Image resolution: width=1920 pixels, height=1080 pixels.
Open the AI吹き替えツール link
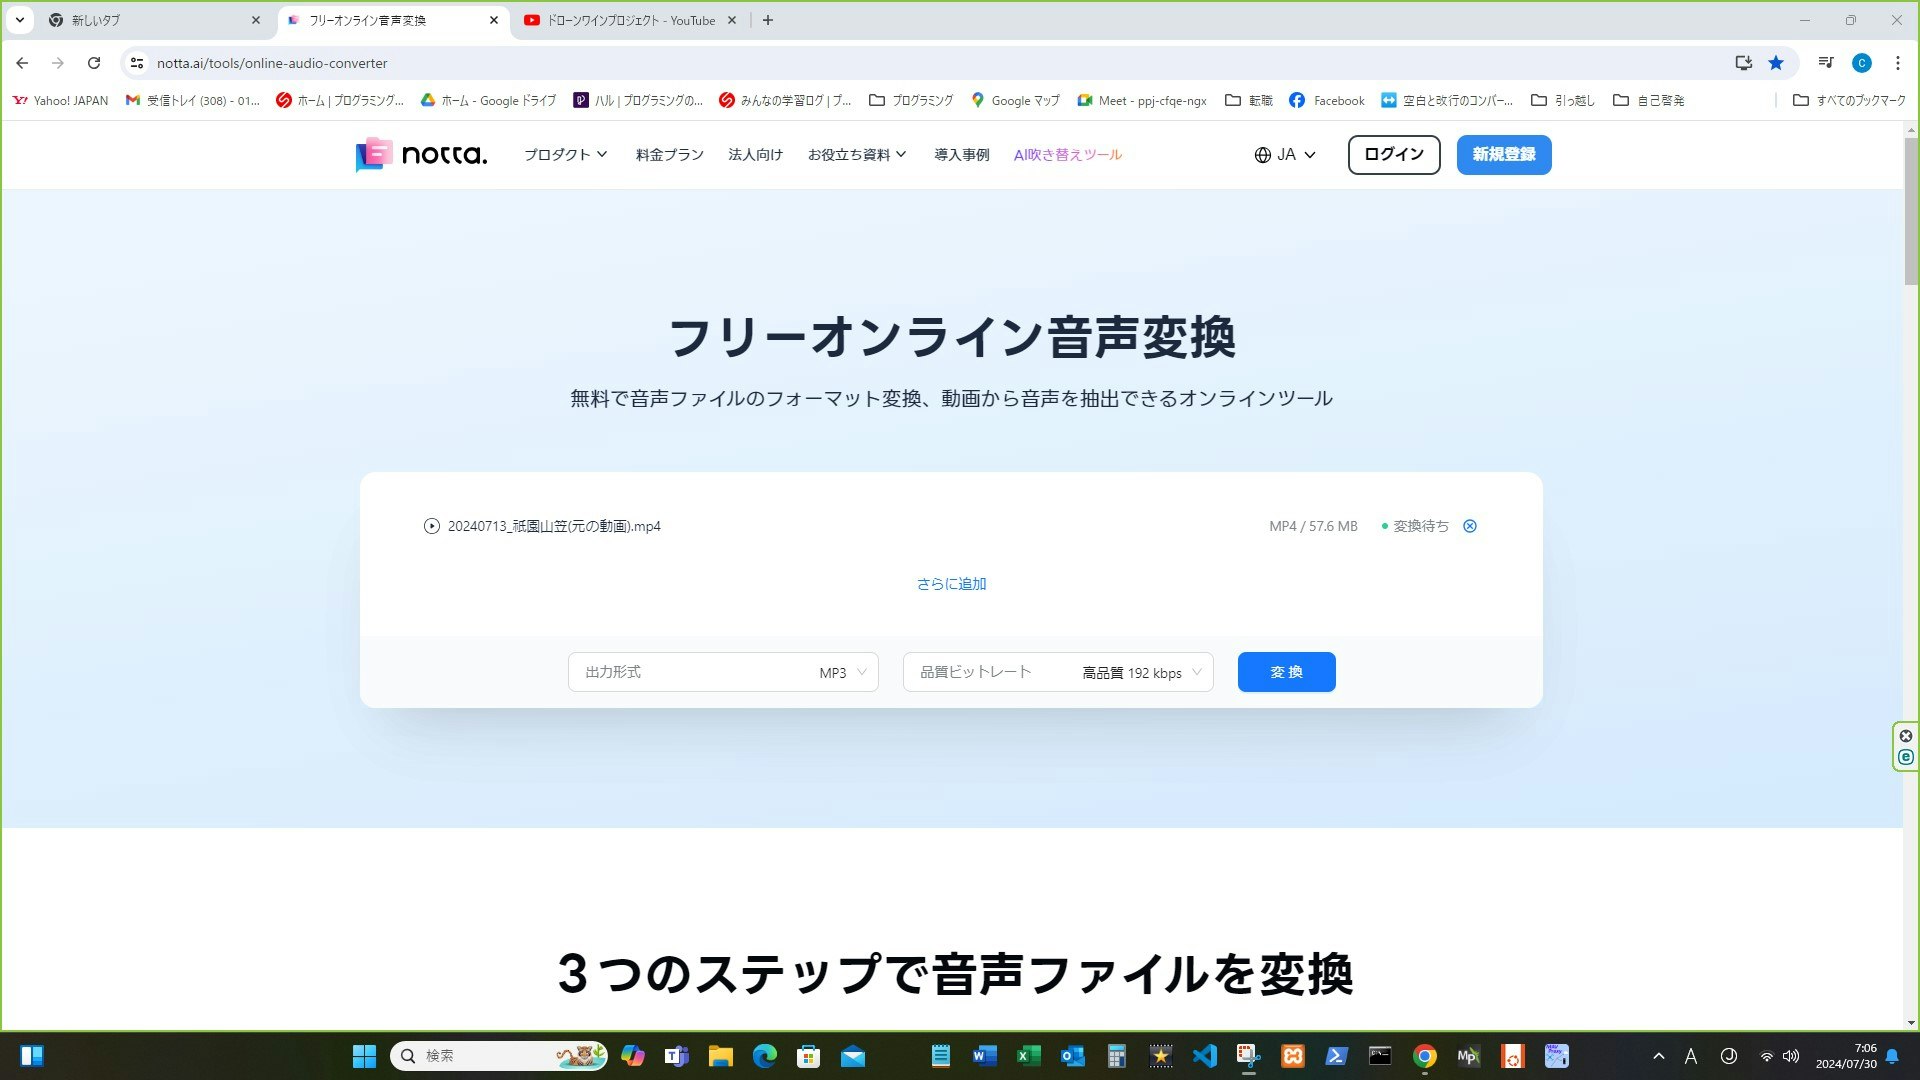(1067, 154)
